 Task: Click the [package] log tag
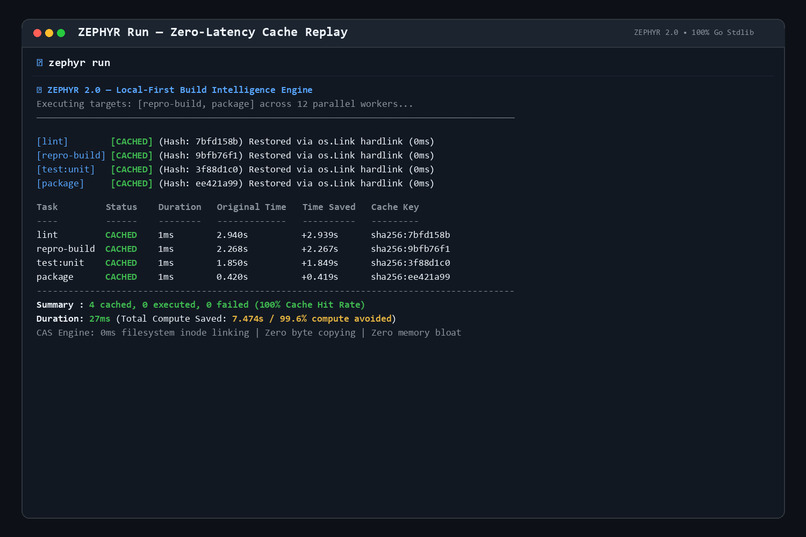[60, 183]
